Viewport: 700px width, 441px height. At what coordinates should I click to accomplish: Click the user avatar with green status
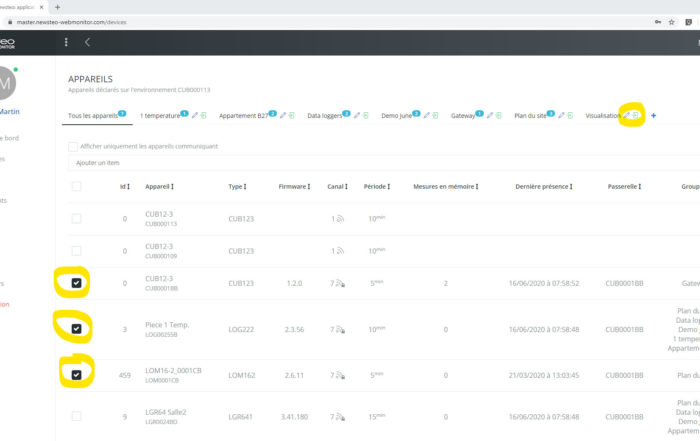pyautogui.click(x=6, y=83)
